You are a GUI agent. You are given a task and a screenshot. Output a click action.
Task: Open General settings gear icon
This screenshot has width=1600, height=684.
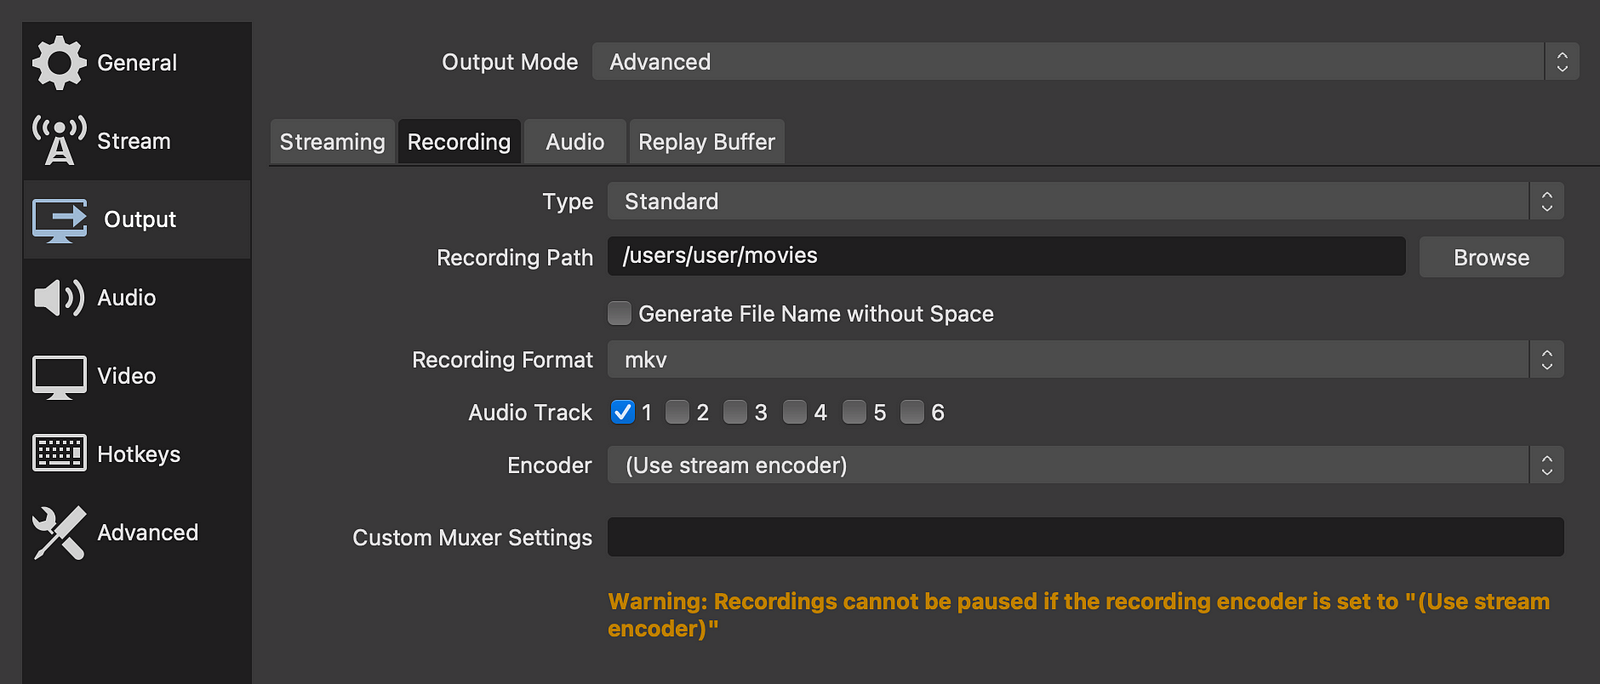[59, 63]
